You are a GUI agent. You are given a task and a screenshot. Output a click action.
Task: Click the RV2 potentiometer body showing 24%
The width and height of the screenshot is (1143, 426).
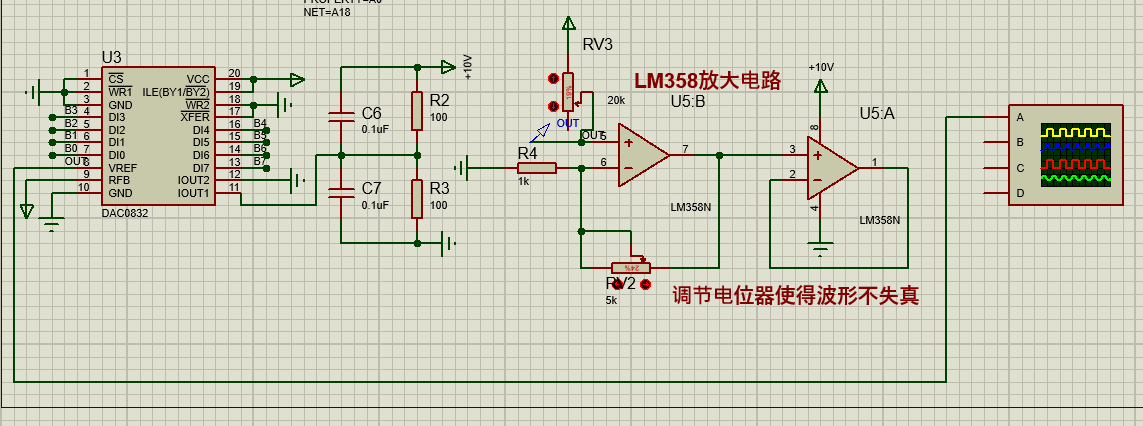pyautogui.click(x=631, y=268)
